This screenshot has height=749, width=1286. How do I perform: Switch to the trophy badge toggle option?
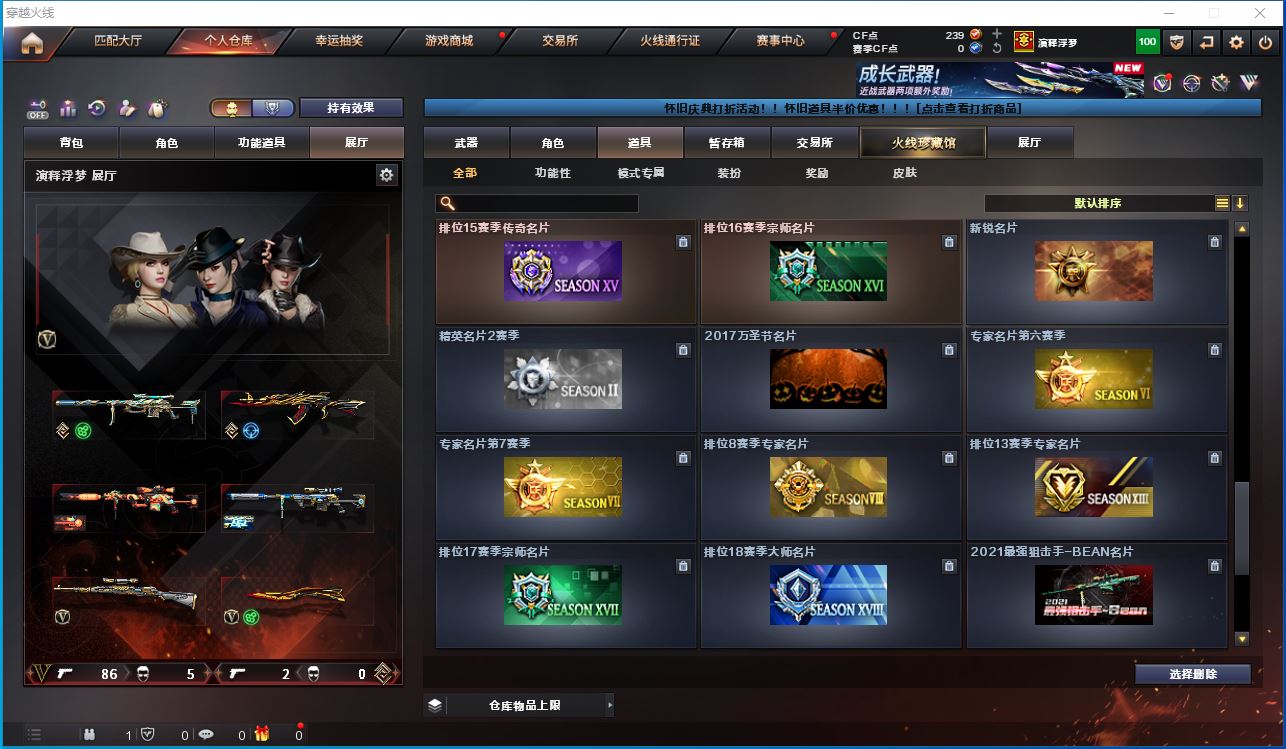point(272,108)
